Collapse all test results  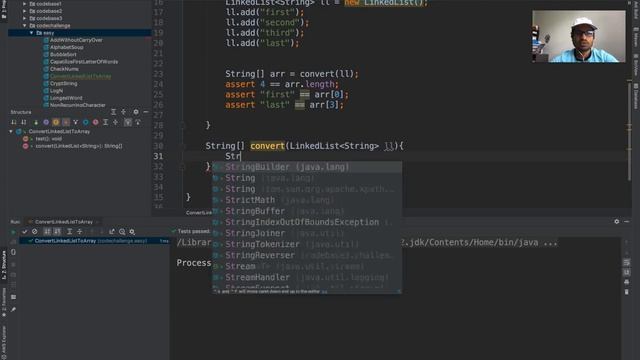(80, 231)
